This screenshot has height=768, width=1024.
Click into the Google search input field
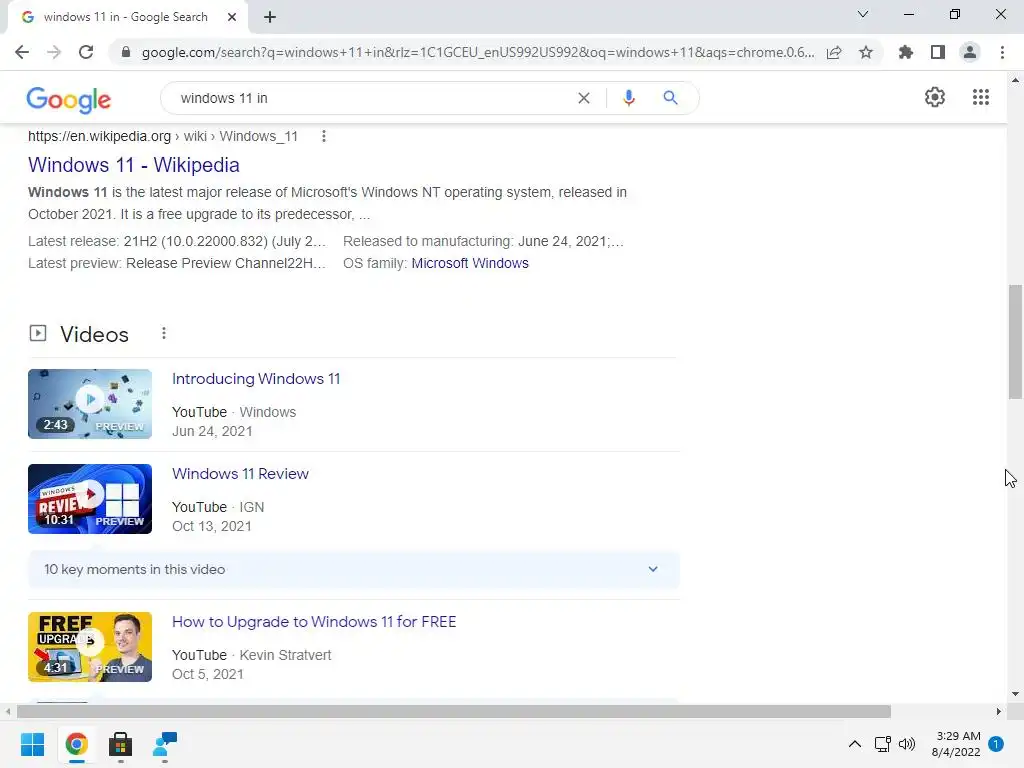click(x=372, y=98)
